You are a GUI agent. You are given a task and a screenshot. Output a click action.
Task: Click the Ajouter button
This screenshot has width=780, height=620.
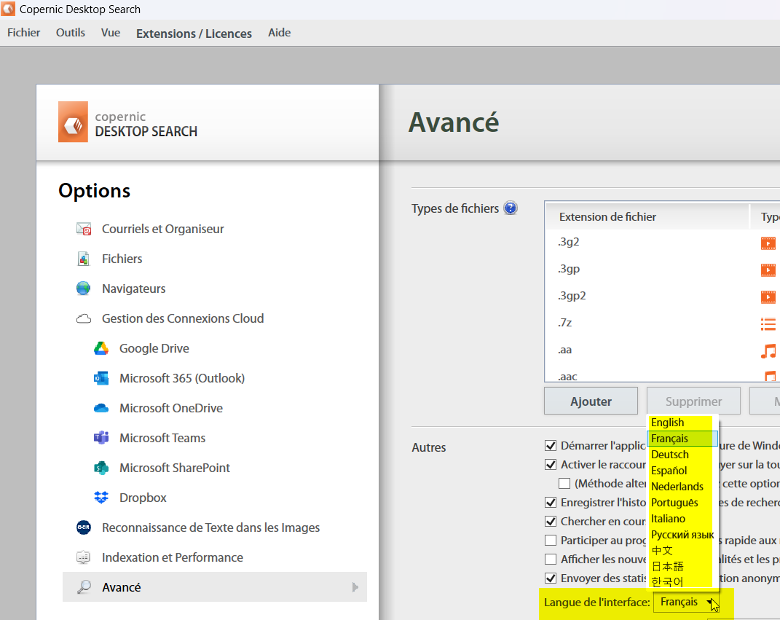pyautogui.click(x=591, y=401)
